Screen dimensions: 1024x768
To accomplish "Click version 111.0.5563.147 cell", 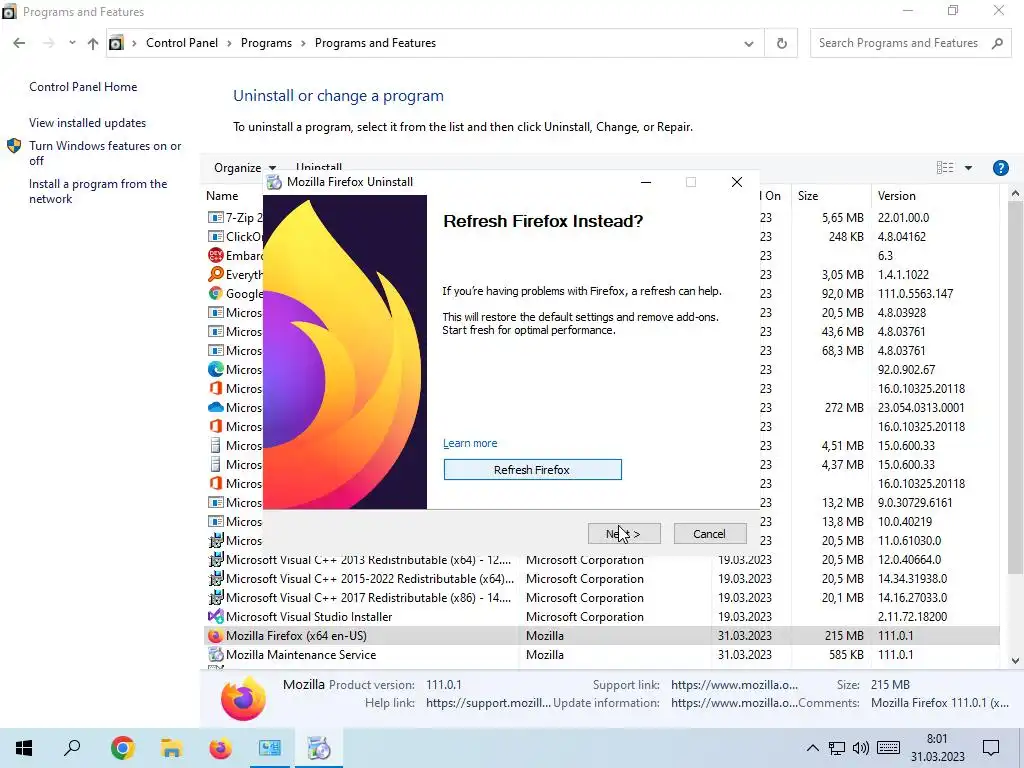I will coord(915,293).
